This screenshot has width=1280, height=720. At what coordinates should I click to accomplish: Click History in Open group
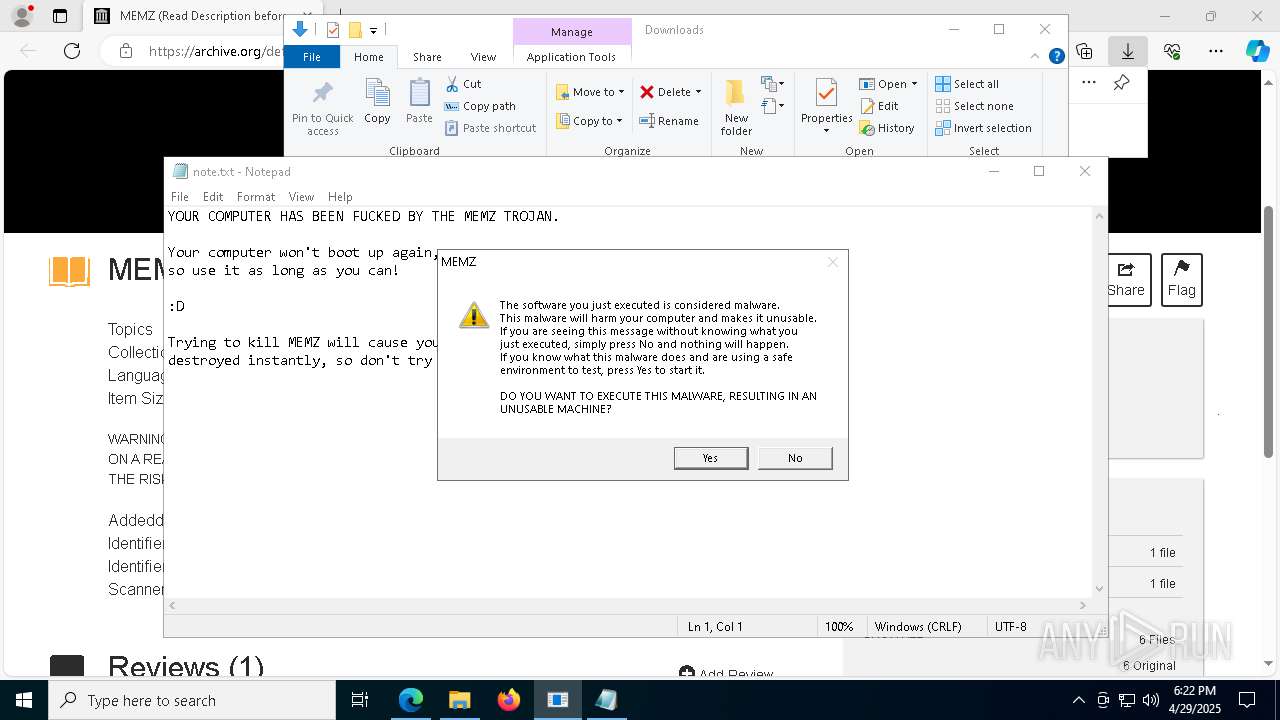887,128
